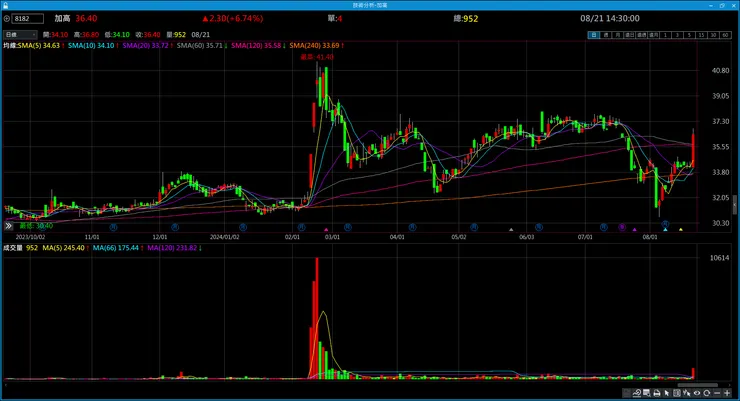Click the magenta triangle marker near 03/01
The image size is (740, 401).
point(326,230)
